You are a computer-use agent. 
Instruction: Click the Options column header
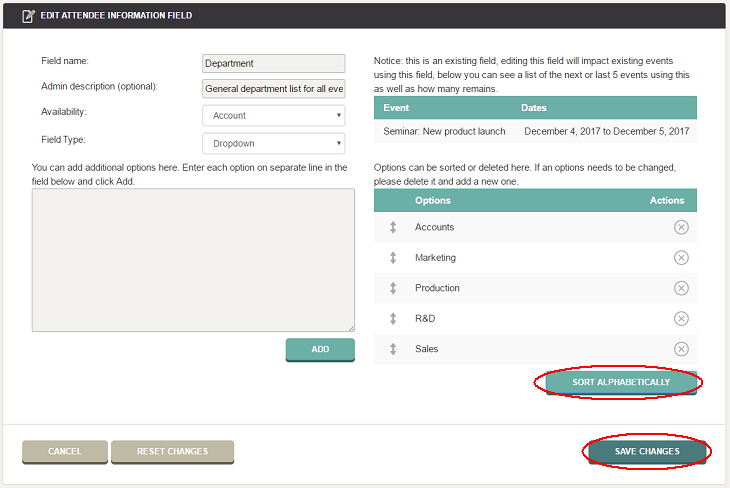point(433,201)
